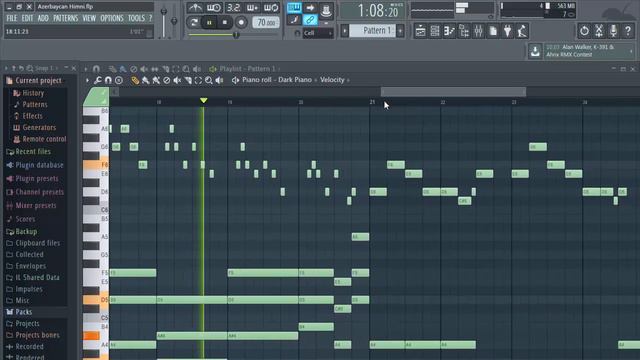
Task: Click the song position slider
Action: tap(233, 35)
